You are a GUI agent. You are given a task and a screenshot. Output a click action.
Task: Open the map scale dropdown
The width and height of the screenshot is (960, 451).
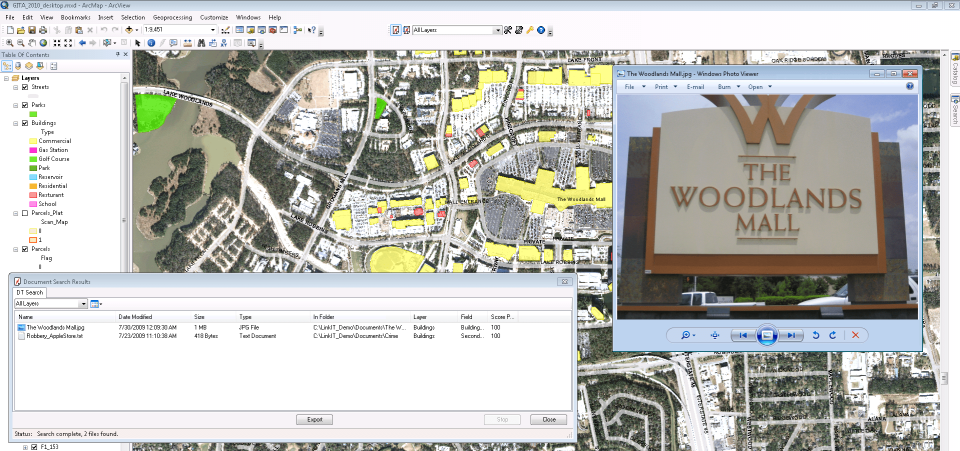coord(213,30)
